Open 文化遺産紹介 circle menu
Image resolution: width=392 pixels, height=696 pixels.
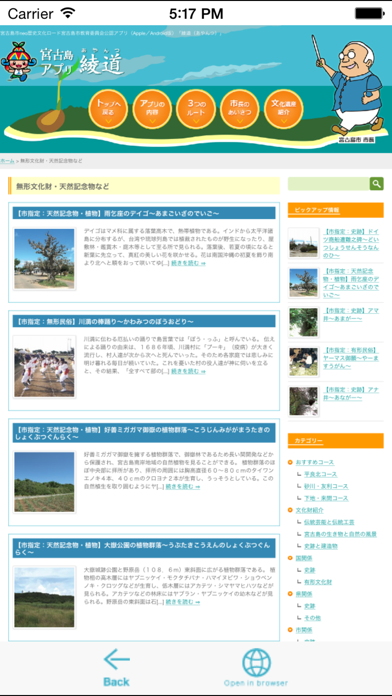(x=284, y=109)
